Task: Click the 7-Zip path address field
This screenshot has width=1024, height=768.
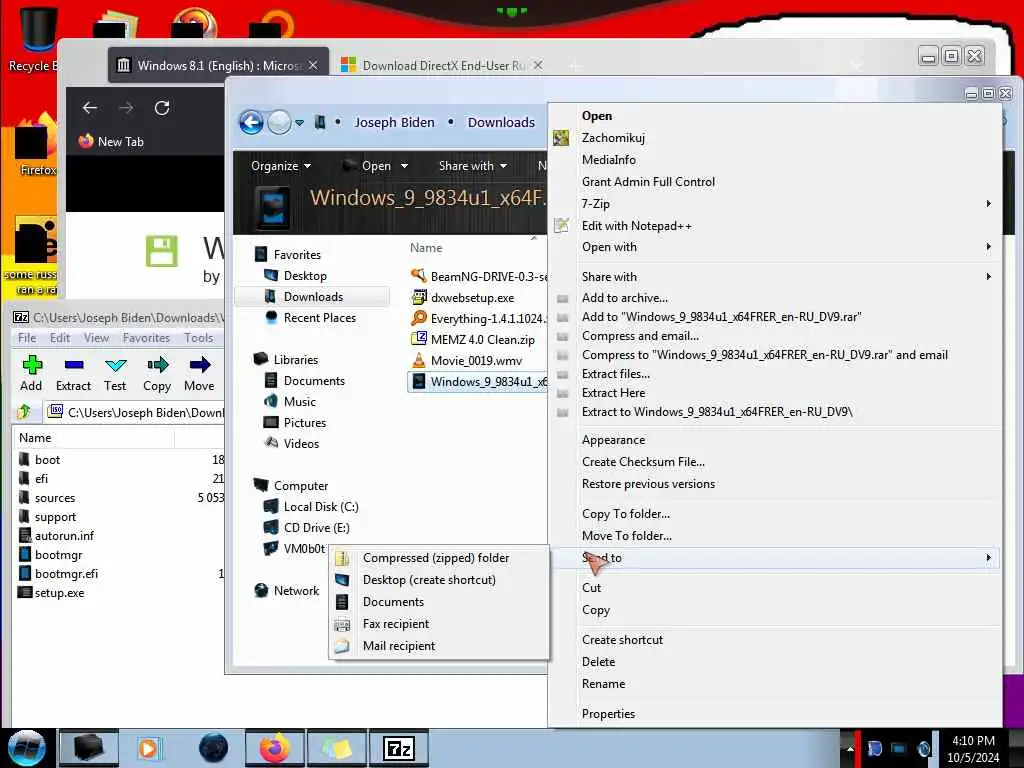Action: coord(135,412)
